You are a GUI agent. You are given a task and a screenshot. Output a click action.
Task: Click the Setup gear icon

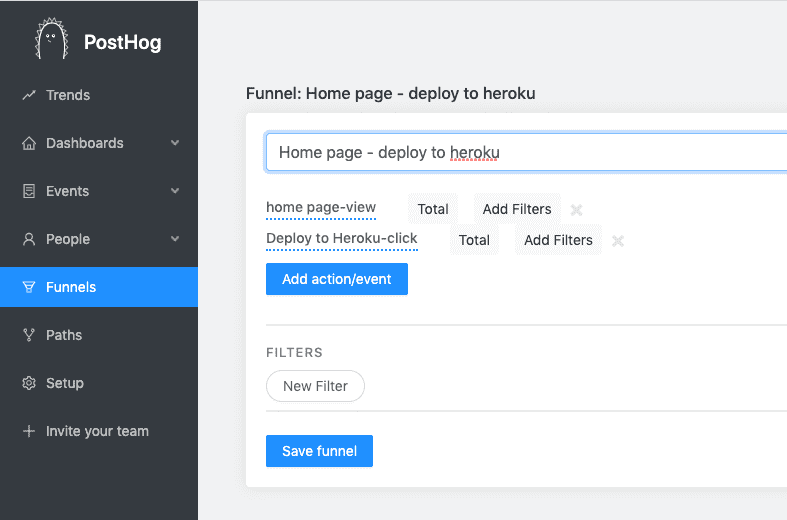pos(29,383)
